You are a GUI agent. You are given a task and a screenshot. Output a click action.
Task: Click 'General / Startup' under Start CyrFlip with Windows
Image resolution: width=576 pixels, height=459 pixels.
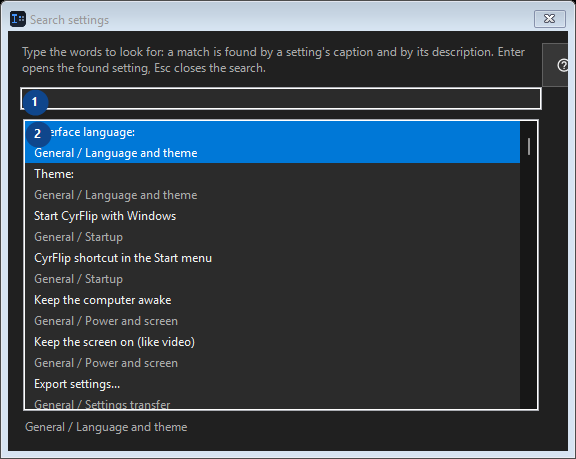click(78, 237)
